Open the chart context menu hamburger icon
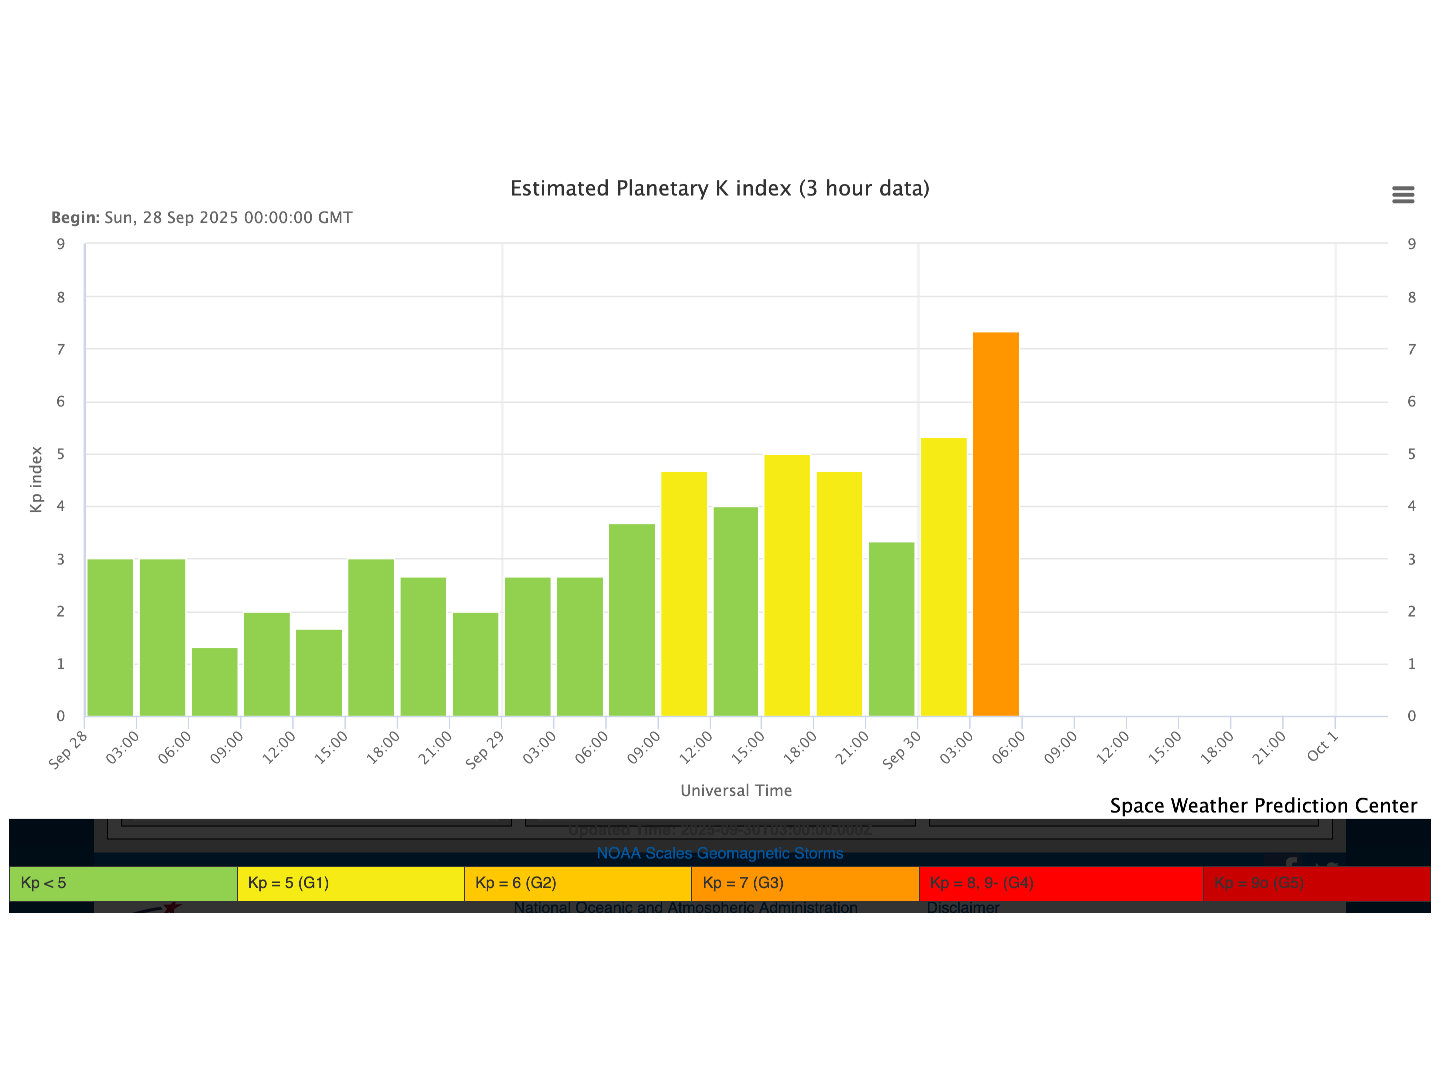This screenshot has width=1440, height=1080. click(1403, 195)
